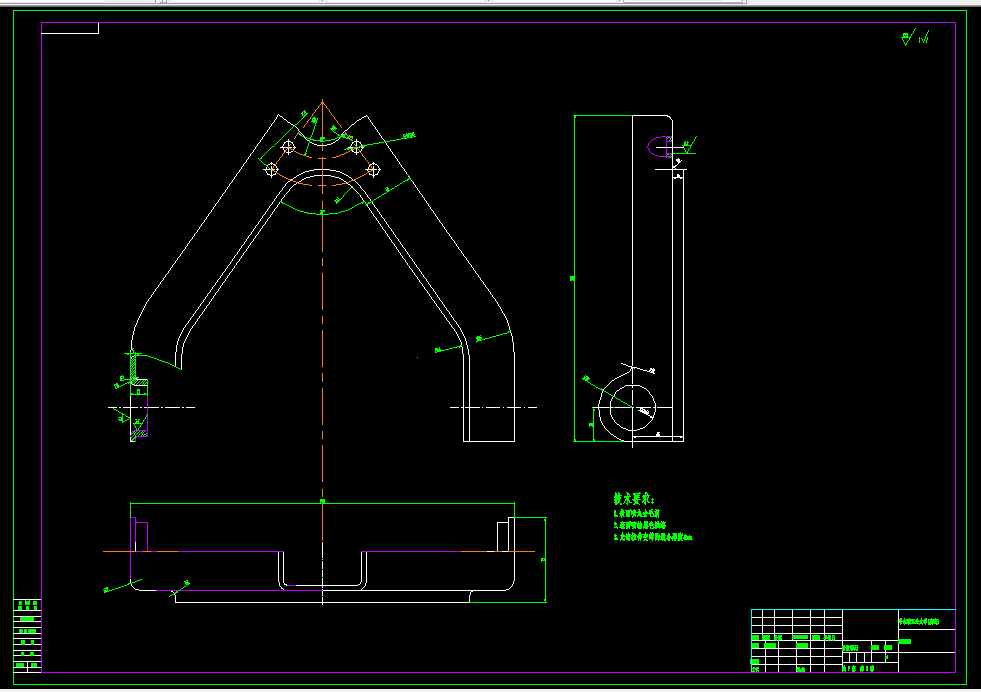Image resolution: width=981 pixels, height=692 pixels.
Task: Select the large bore circle in the side view
Action: [x=632, y=408]
